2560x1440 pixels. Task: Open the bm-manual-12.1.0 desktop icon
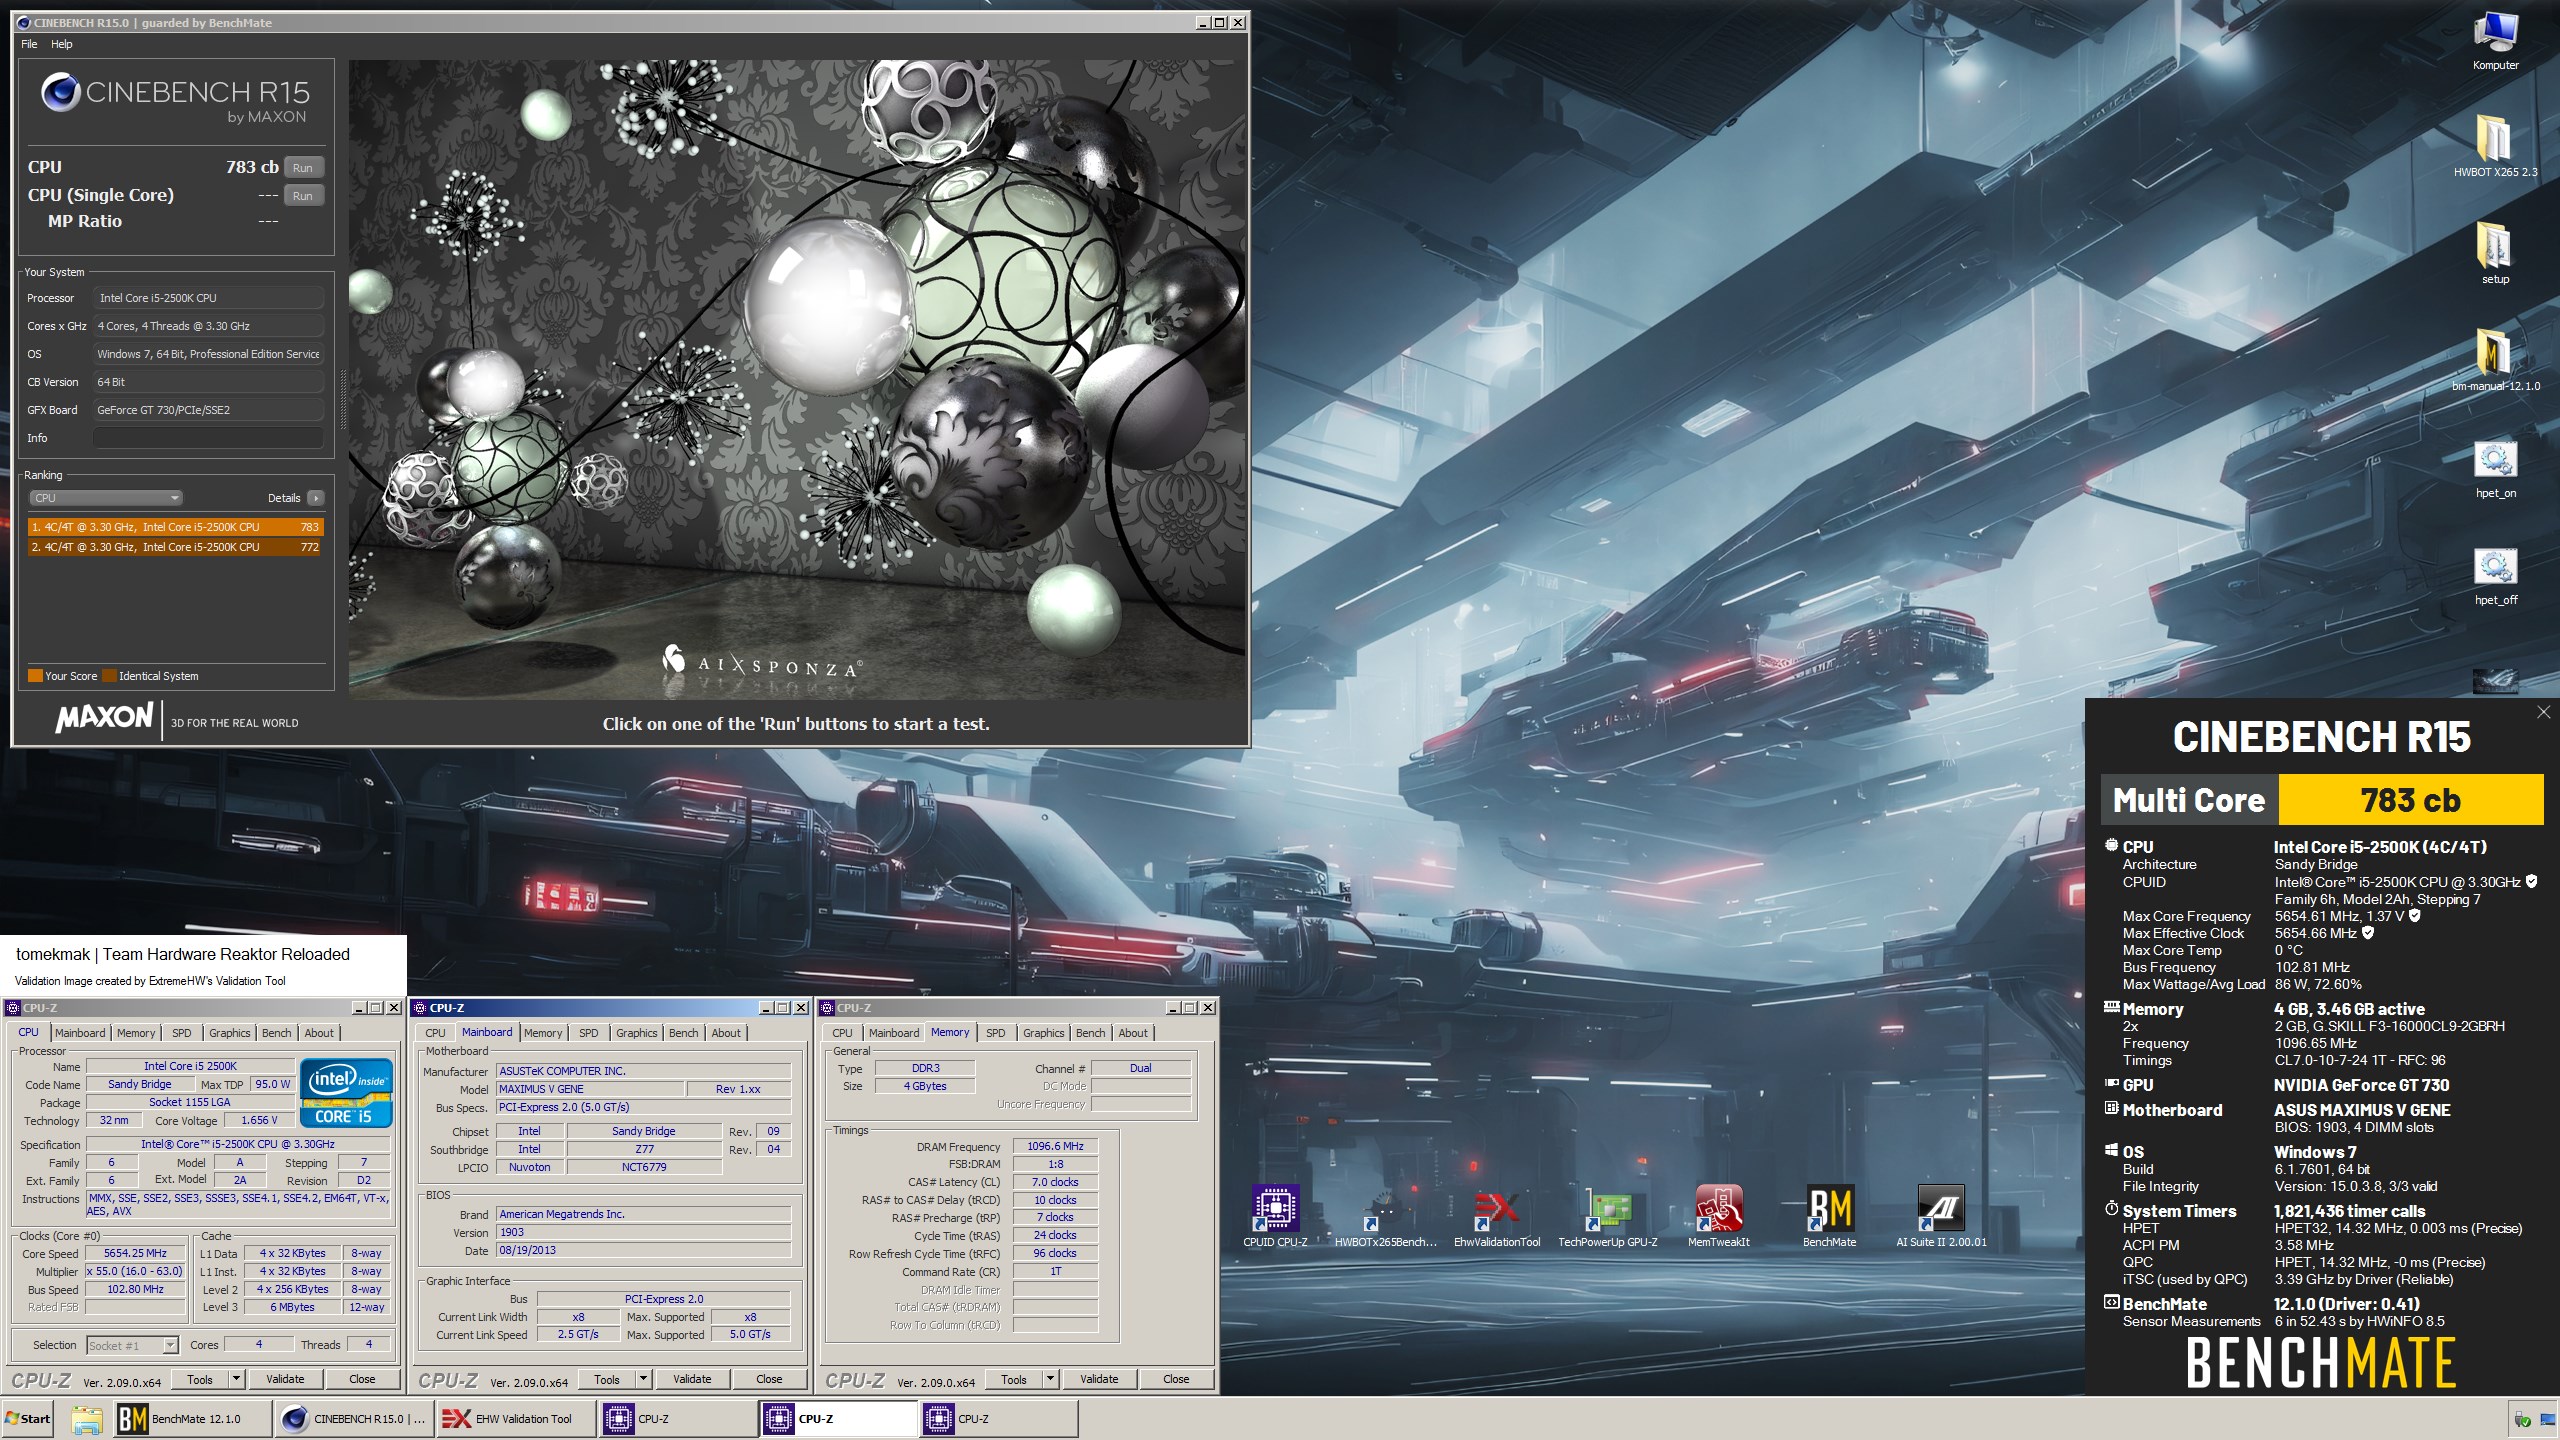point(2495,360)
